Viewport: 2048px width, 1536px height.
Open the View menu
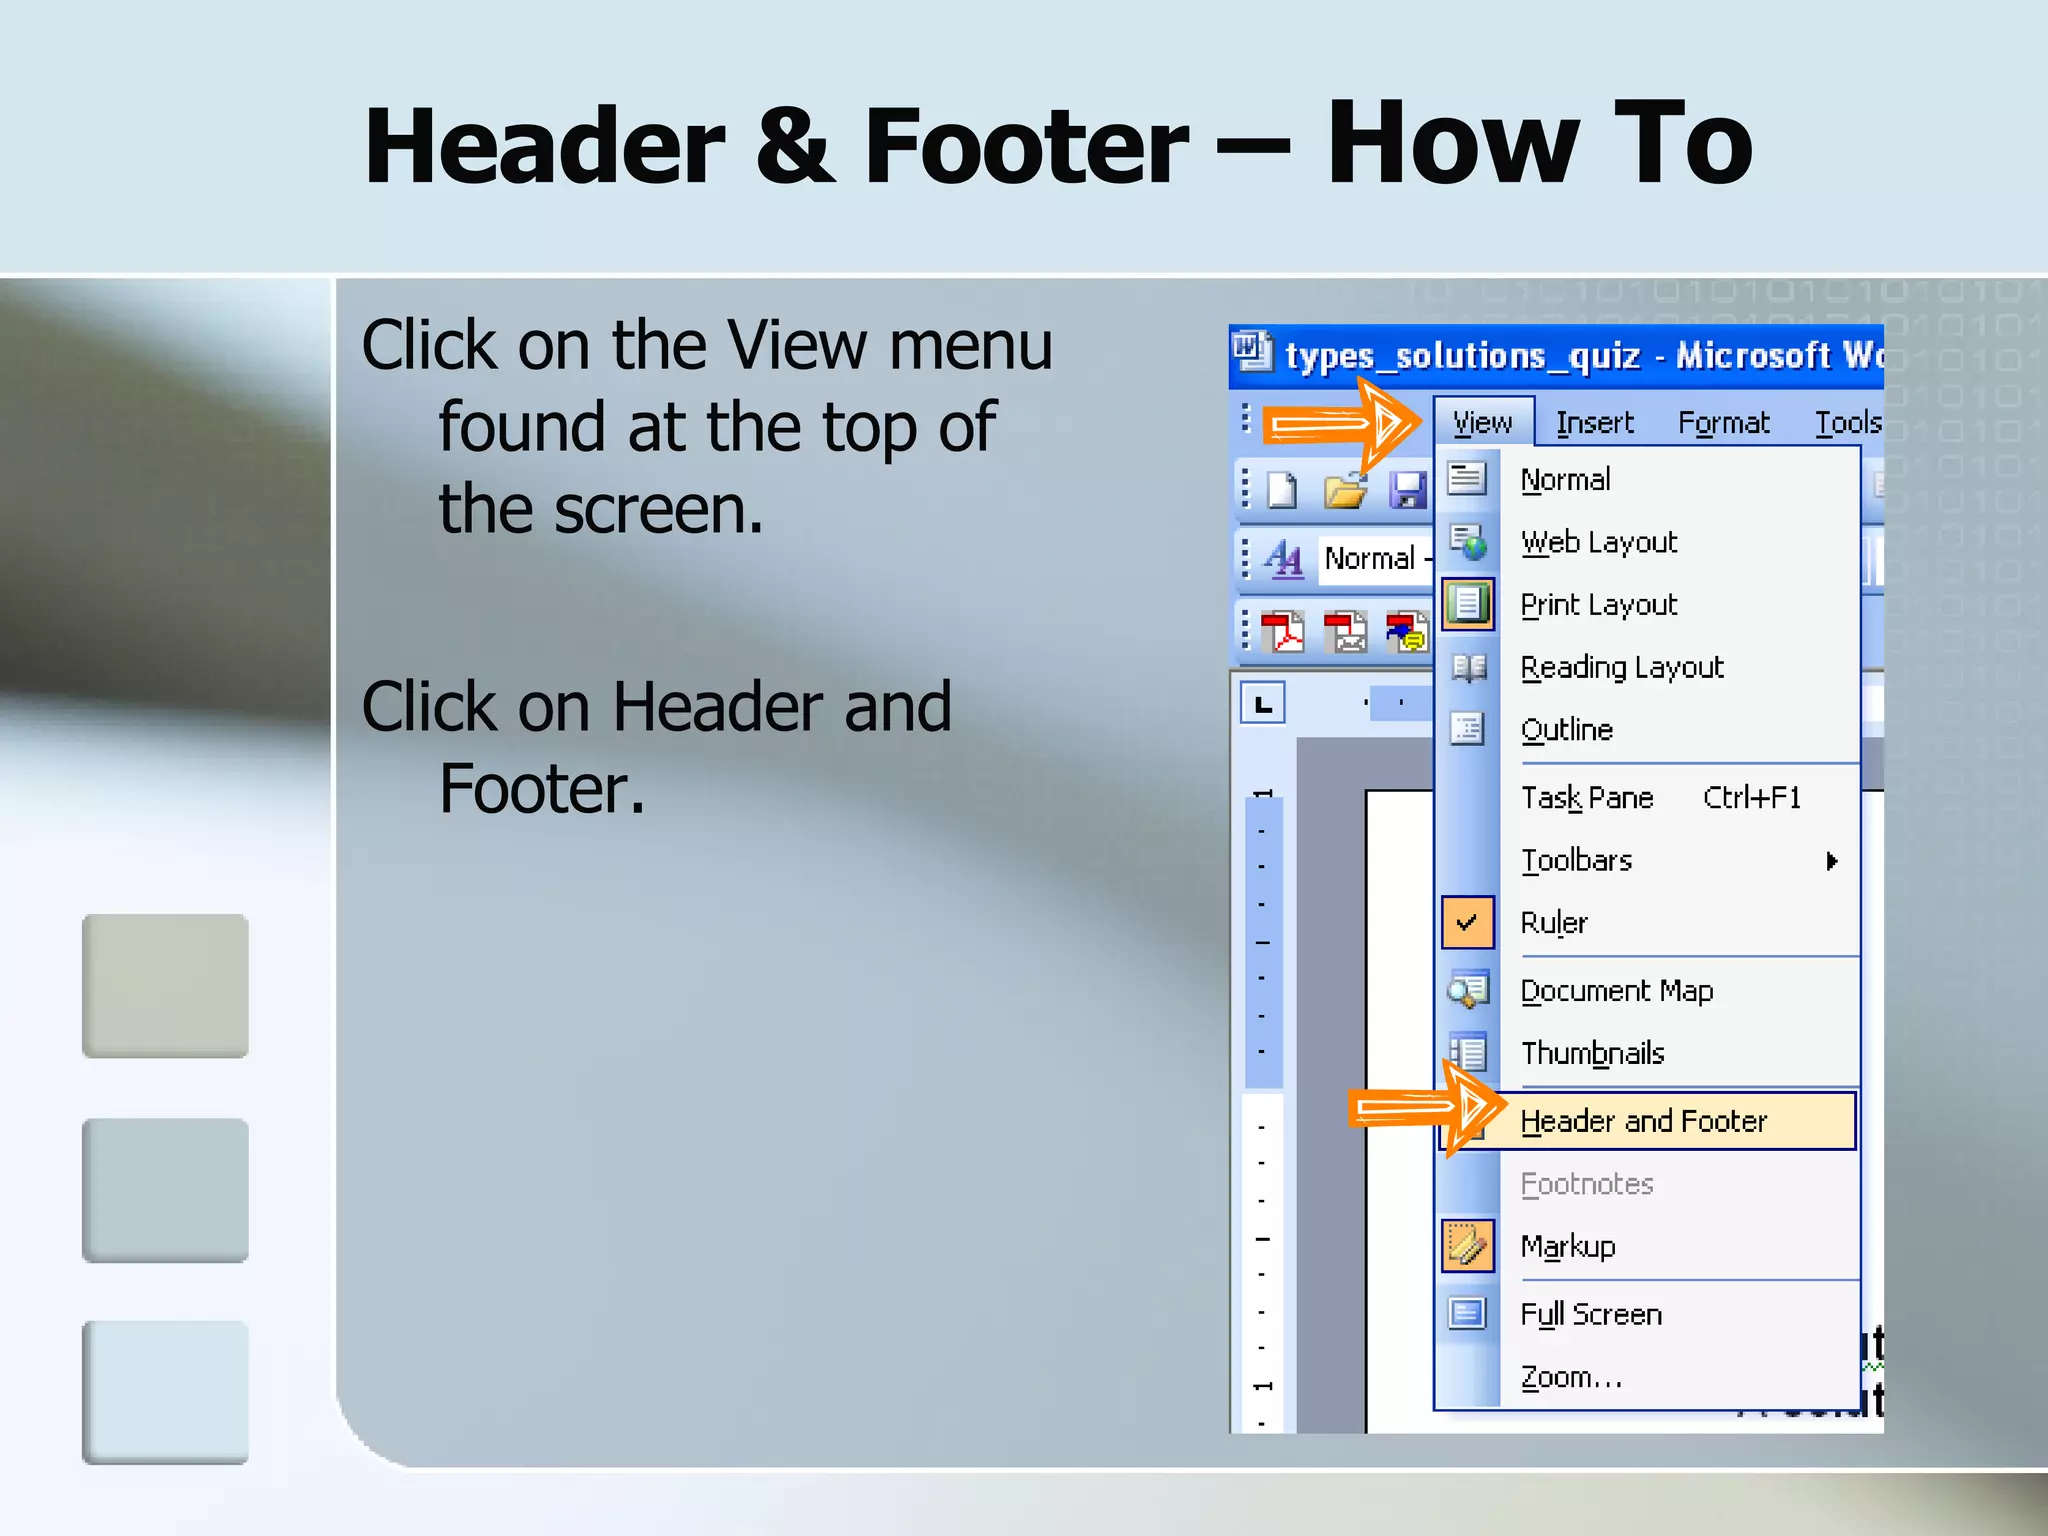pos(1483,422)
